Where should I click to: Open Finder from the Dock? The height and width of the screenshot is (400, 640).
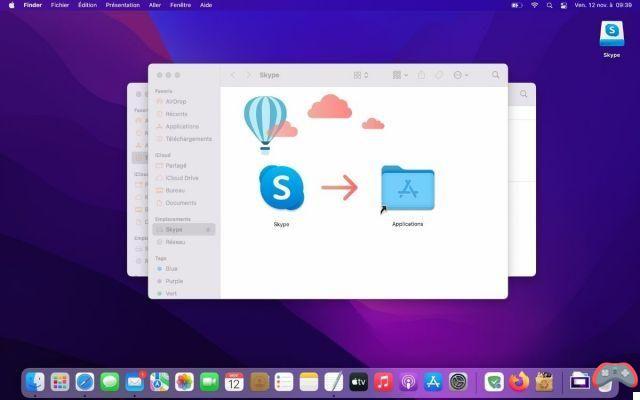coord(35,382)
